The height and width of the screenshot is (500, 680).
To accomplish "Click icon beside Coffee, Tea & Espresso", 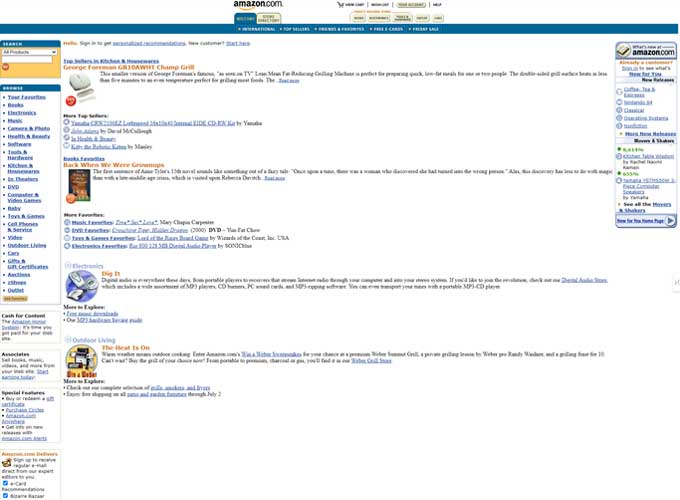I will 619,92.
